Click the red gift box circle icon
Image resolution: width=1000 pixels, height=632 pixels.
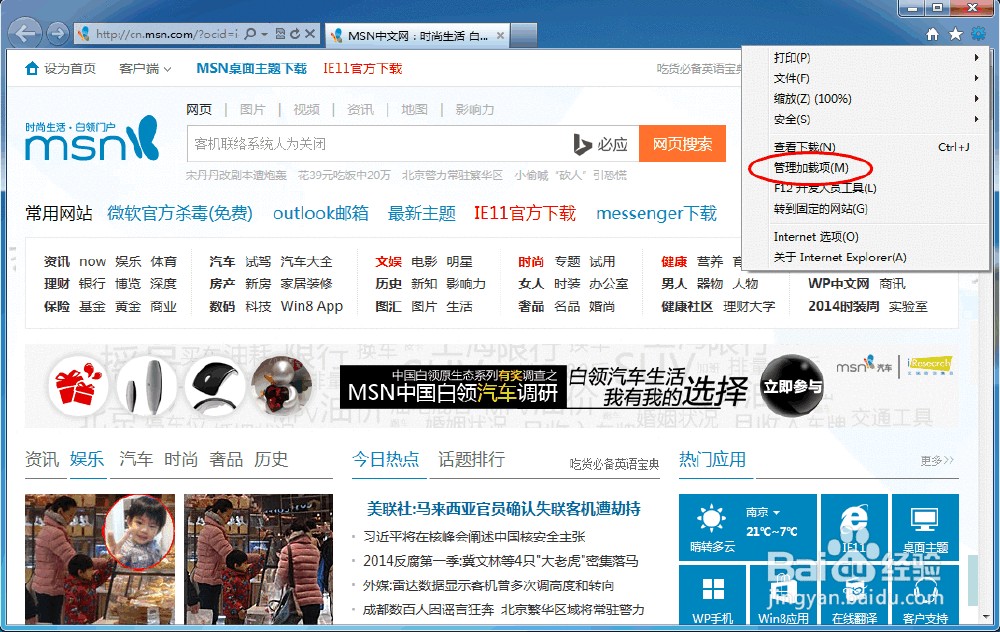[78, 386]
